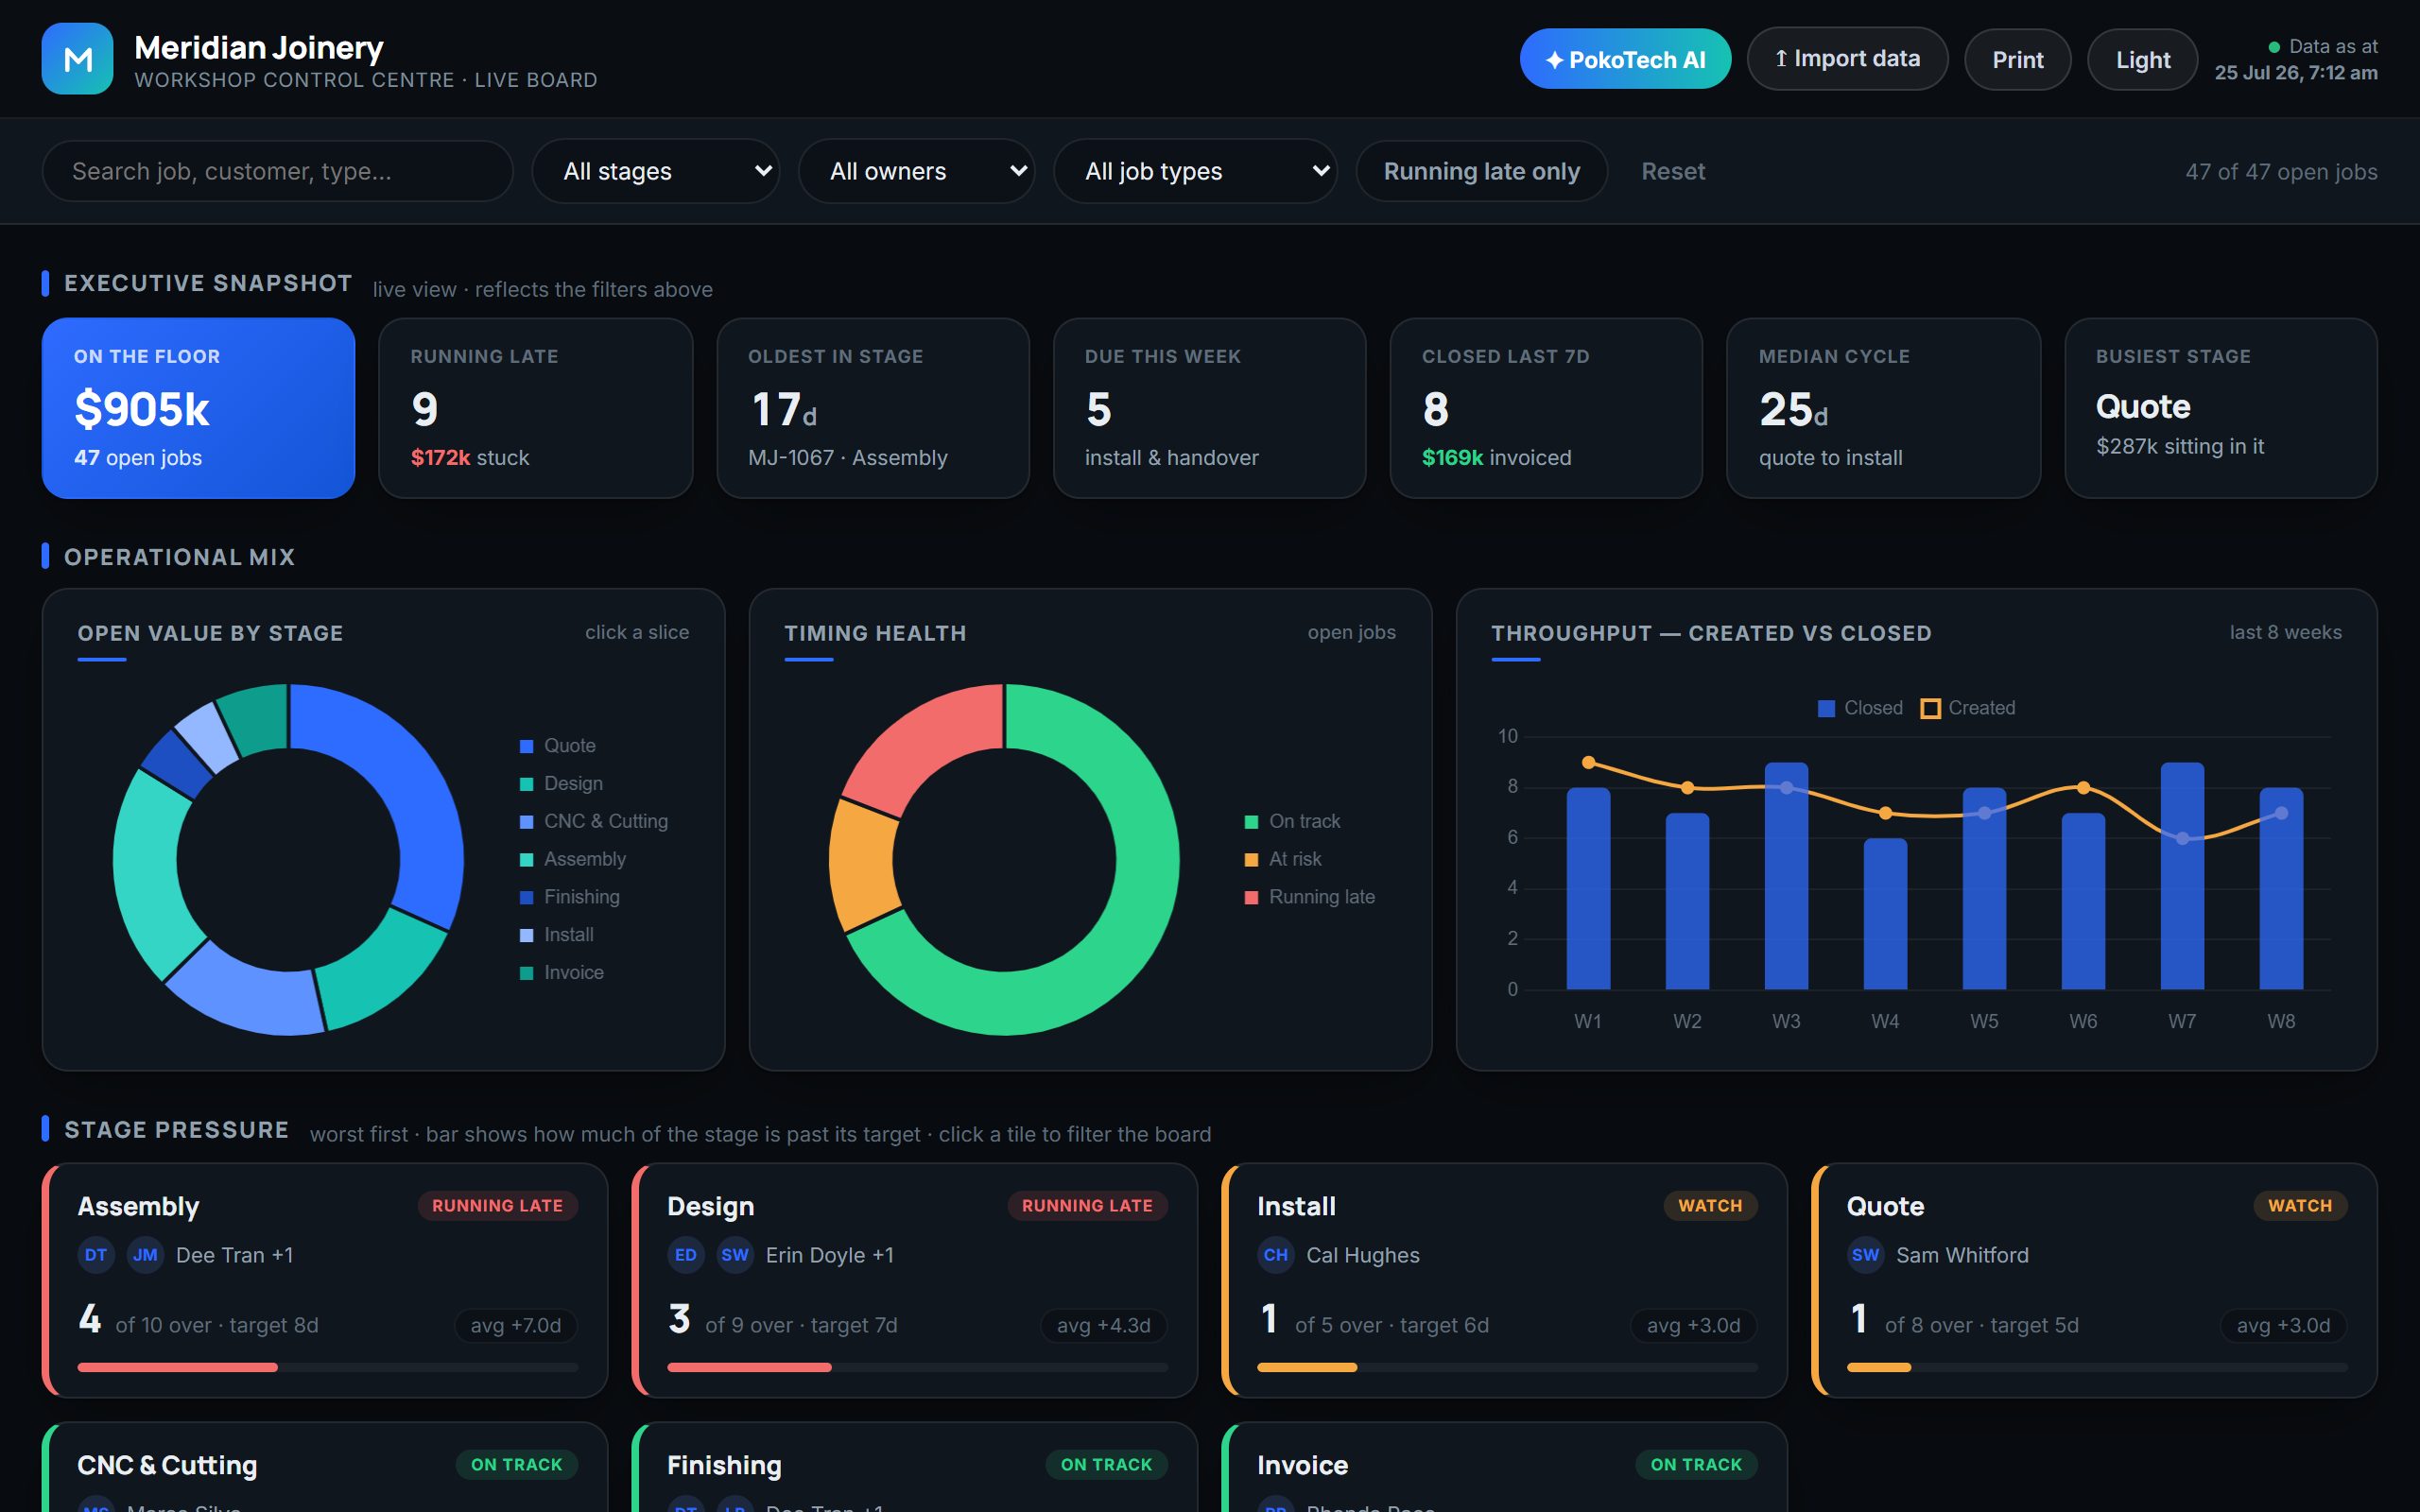
Task: Toggle At risk legend entry
Action: click(x=1283, y=860)
